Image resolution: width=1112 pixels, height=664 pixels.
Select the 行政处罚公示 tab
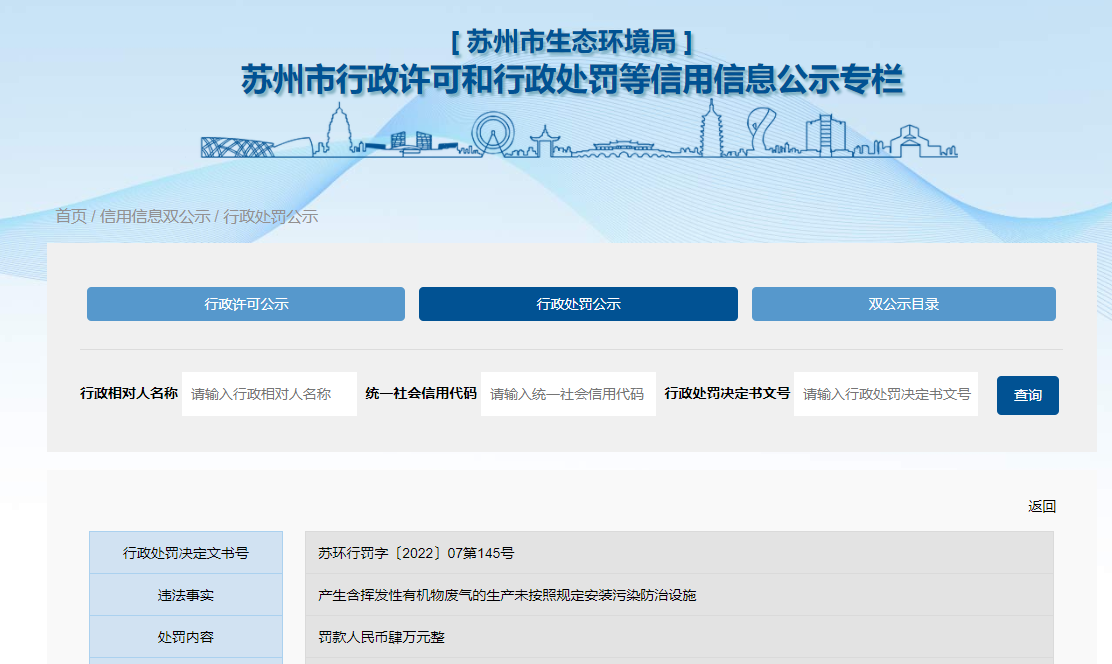tap(578, 304)
